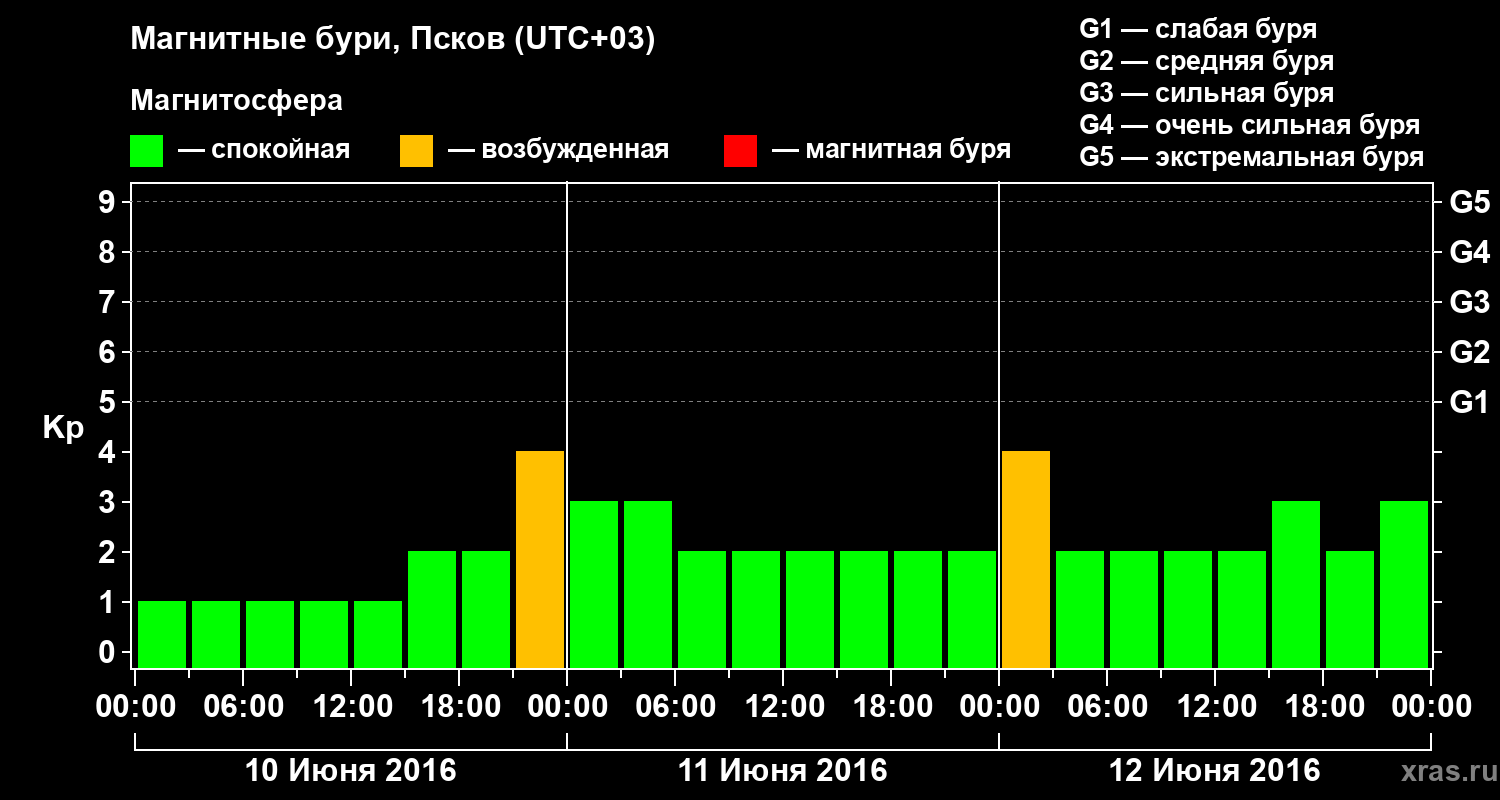Viewport: 1500px width, 800px height.
Task: Click the '18:00' time label above 12 Июня
Action: coord(1323,707)
